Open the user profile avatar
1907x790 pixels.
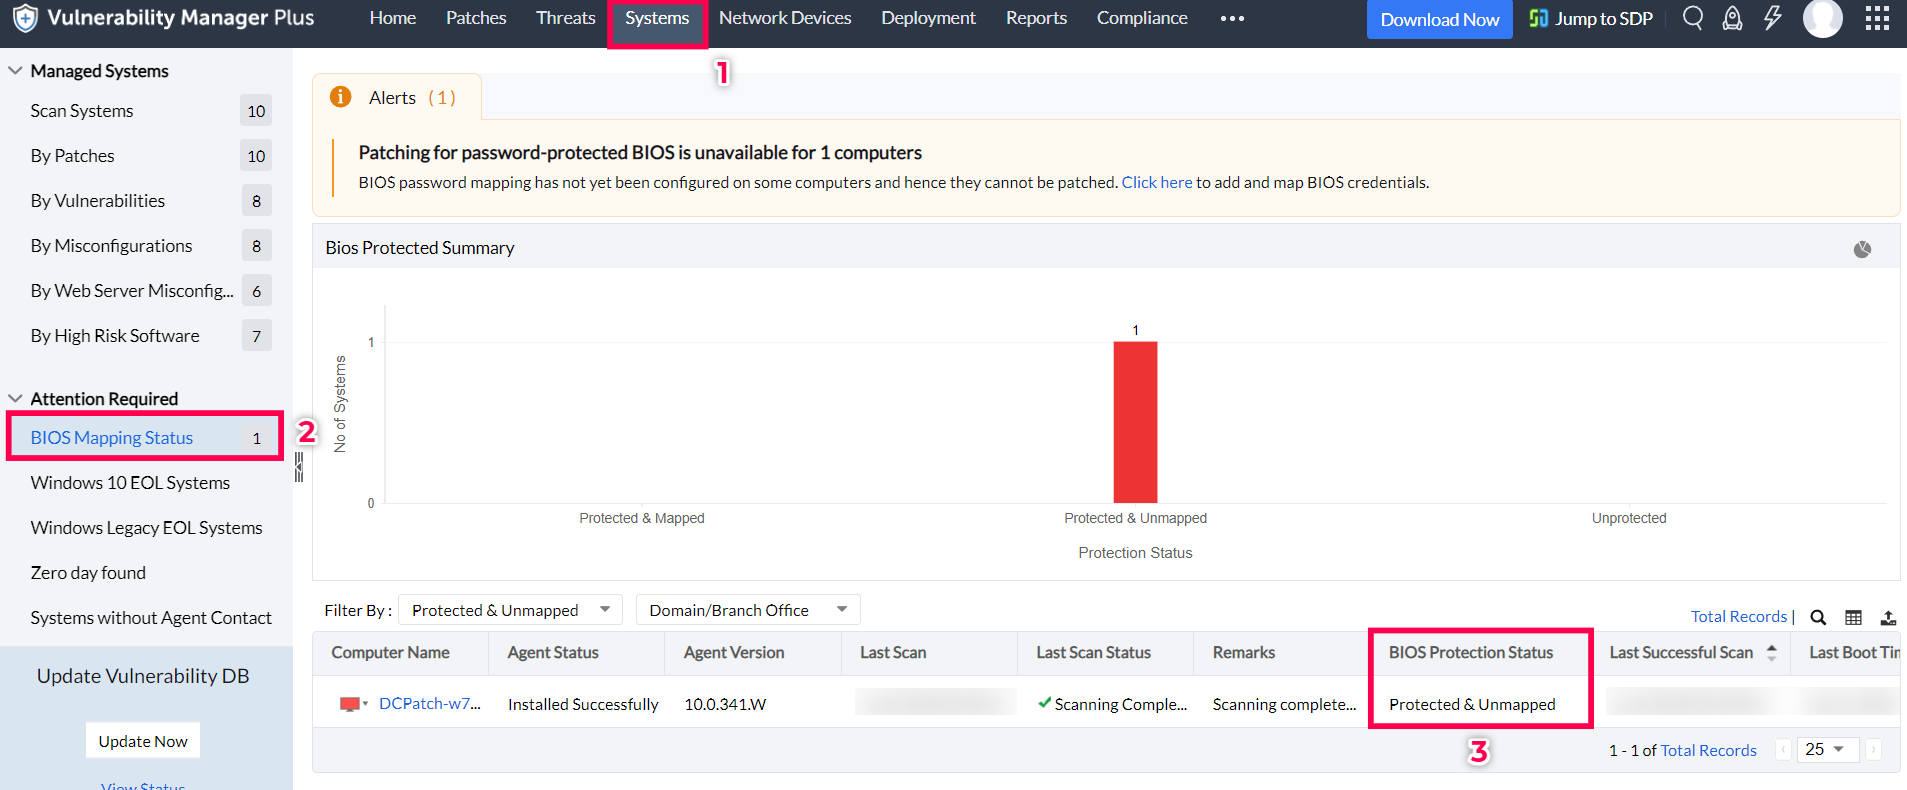pyautogui.click(x=1822, y=18)
